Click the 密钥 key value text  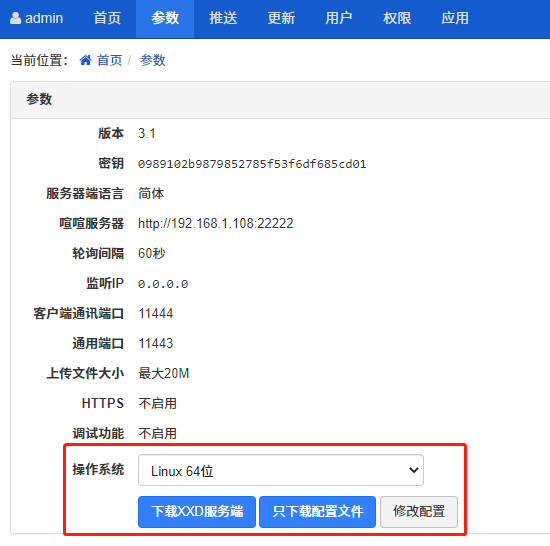252,164
